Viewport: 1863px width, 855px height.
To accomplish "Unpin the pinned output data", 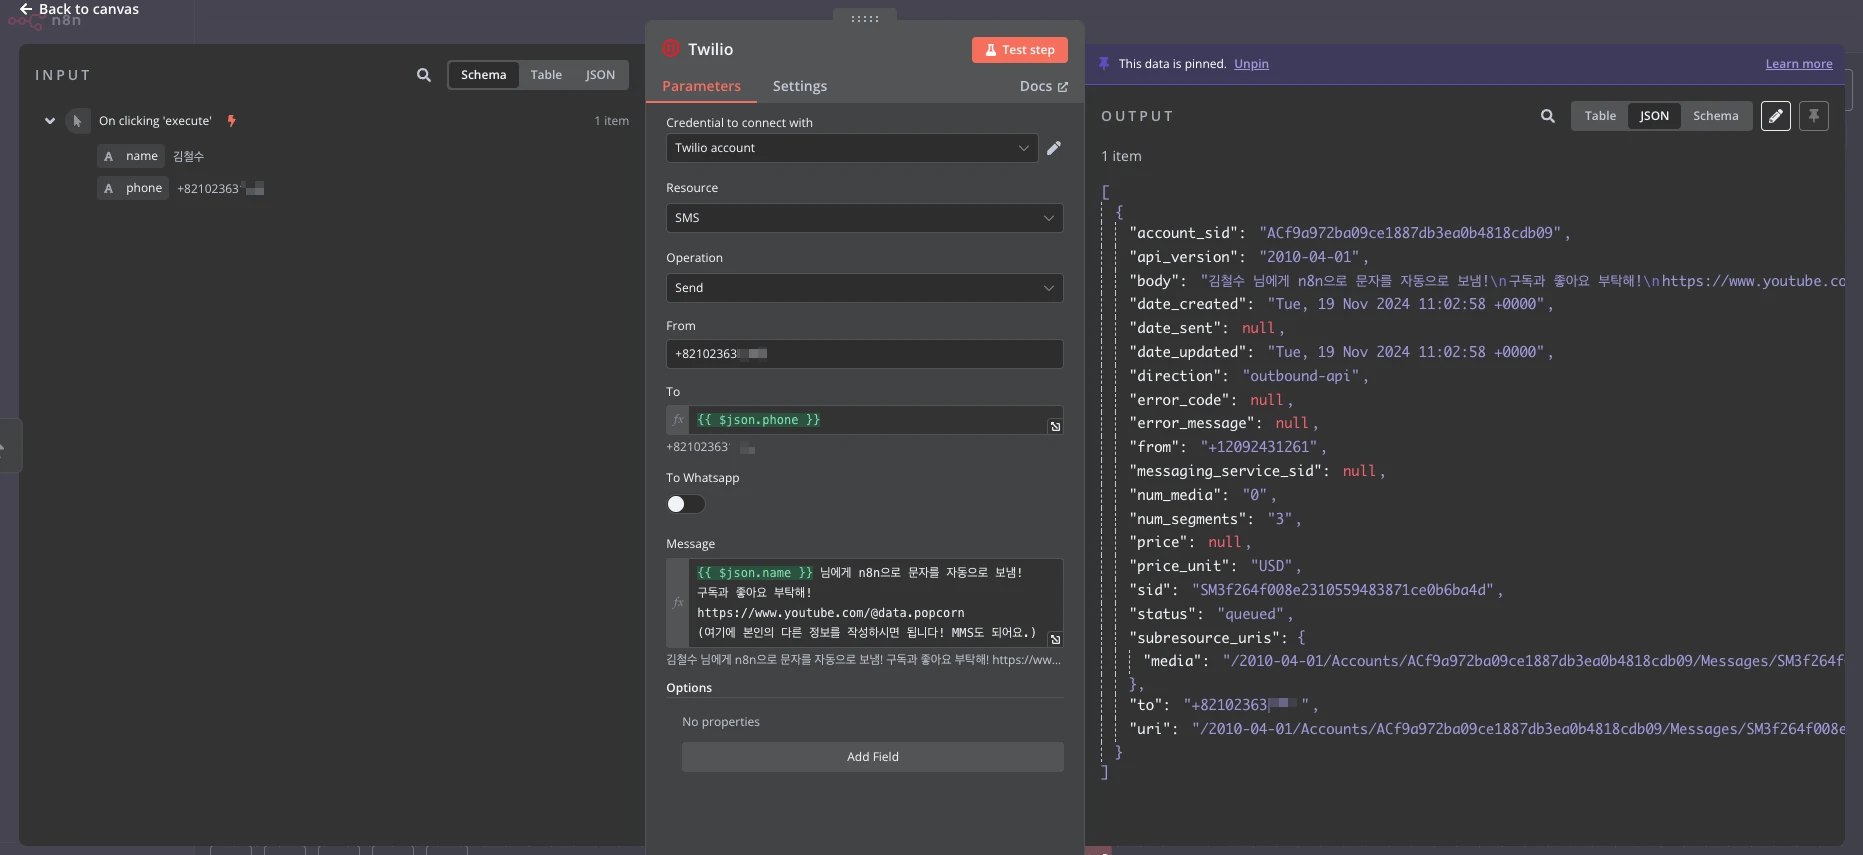I will [1251, 64].
